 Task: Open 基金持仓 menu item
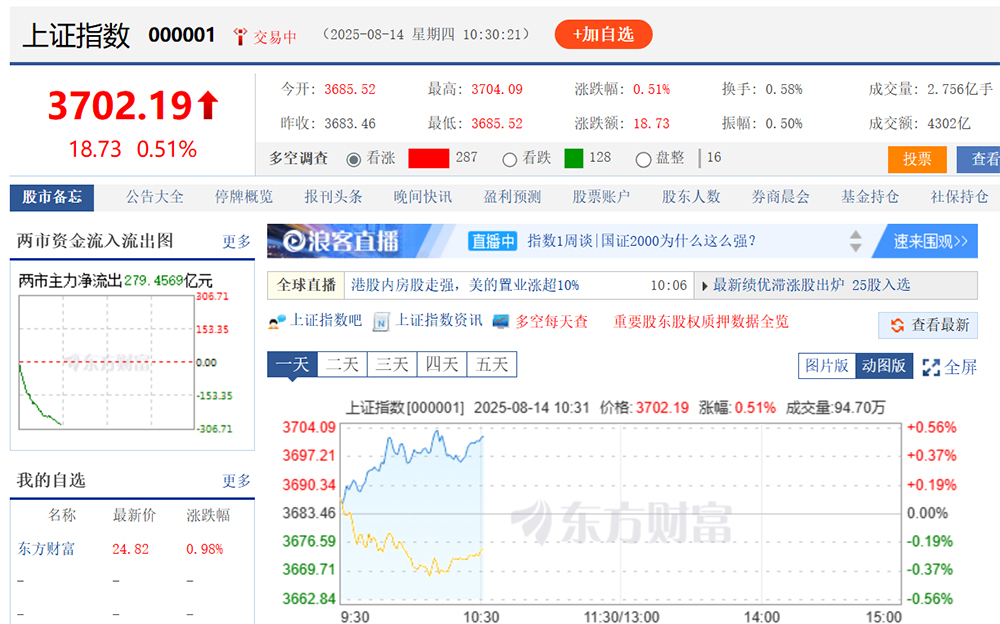click(870, 197)
